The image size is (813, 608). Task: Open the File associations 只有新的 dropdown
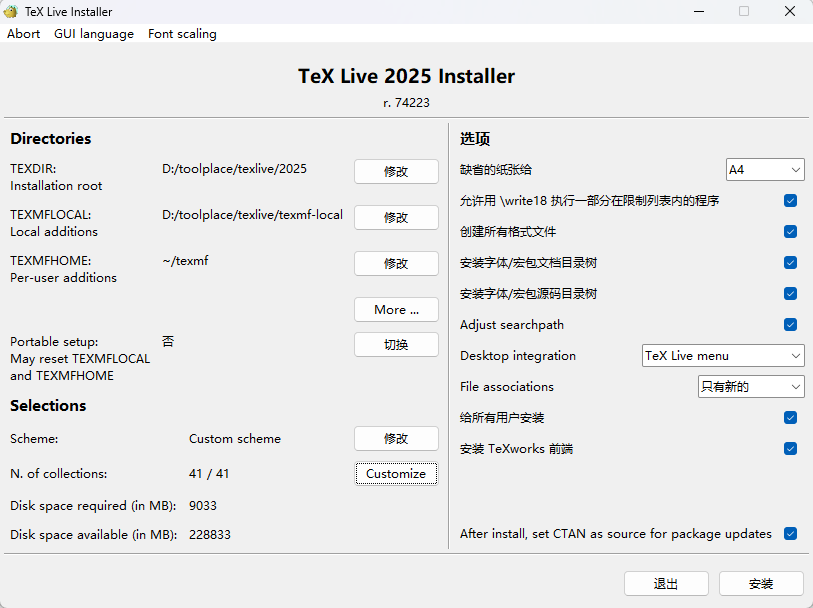[x=751, y=387]
